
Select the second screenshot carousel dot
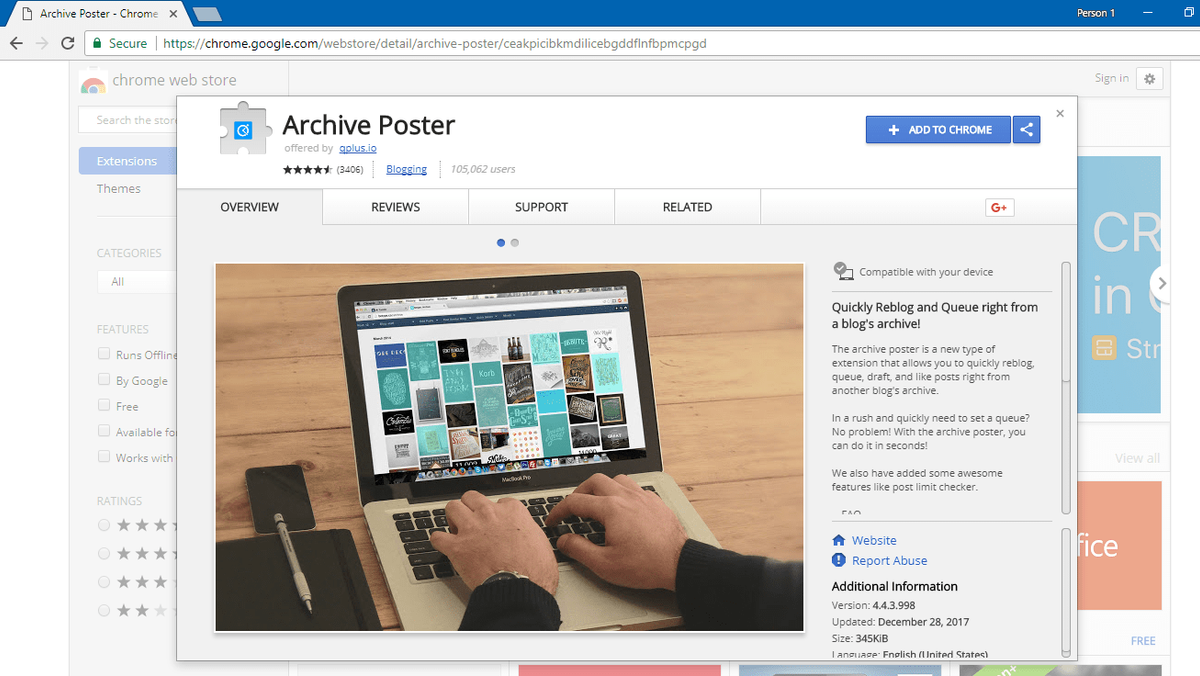click(x=514, y=242)
